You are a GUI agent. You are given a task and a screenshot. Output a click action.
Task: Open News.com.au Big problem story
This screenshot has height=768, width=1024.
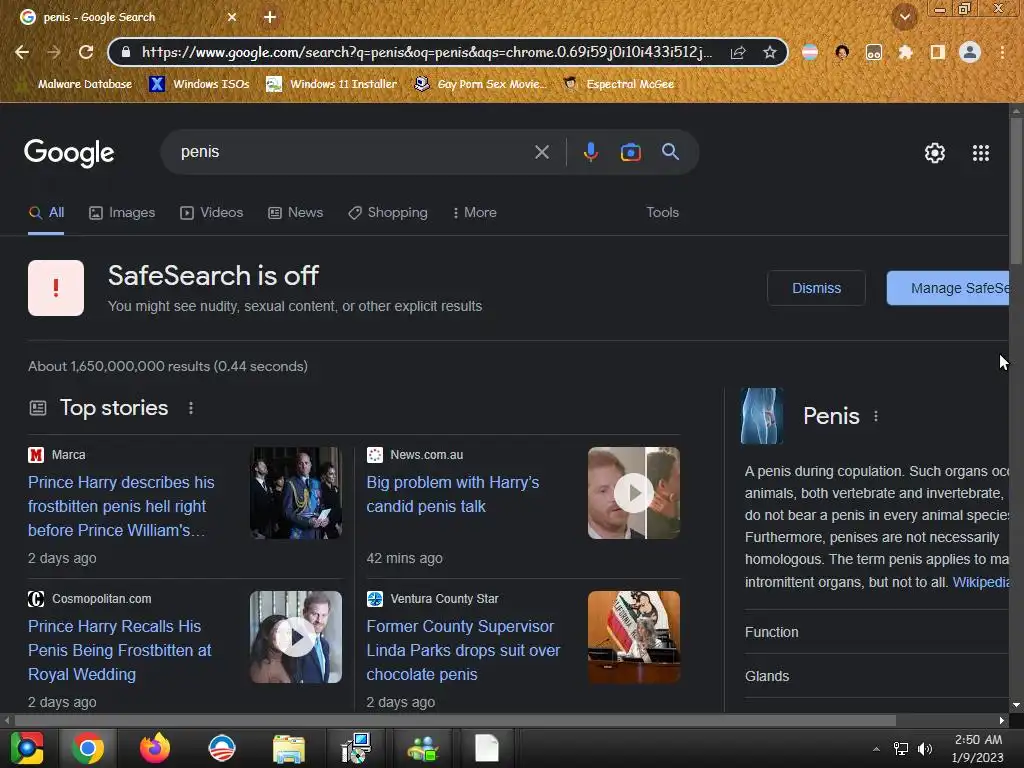pos(453,494)
